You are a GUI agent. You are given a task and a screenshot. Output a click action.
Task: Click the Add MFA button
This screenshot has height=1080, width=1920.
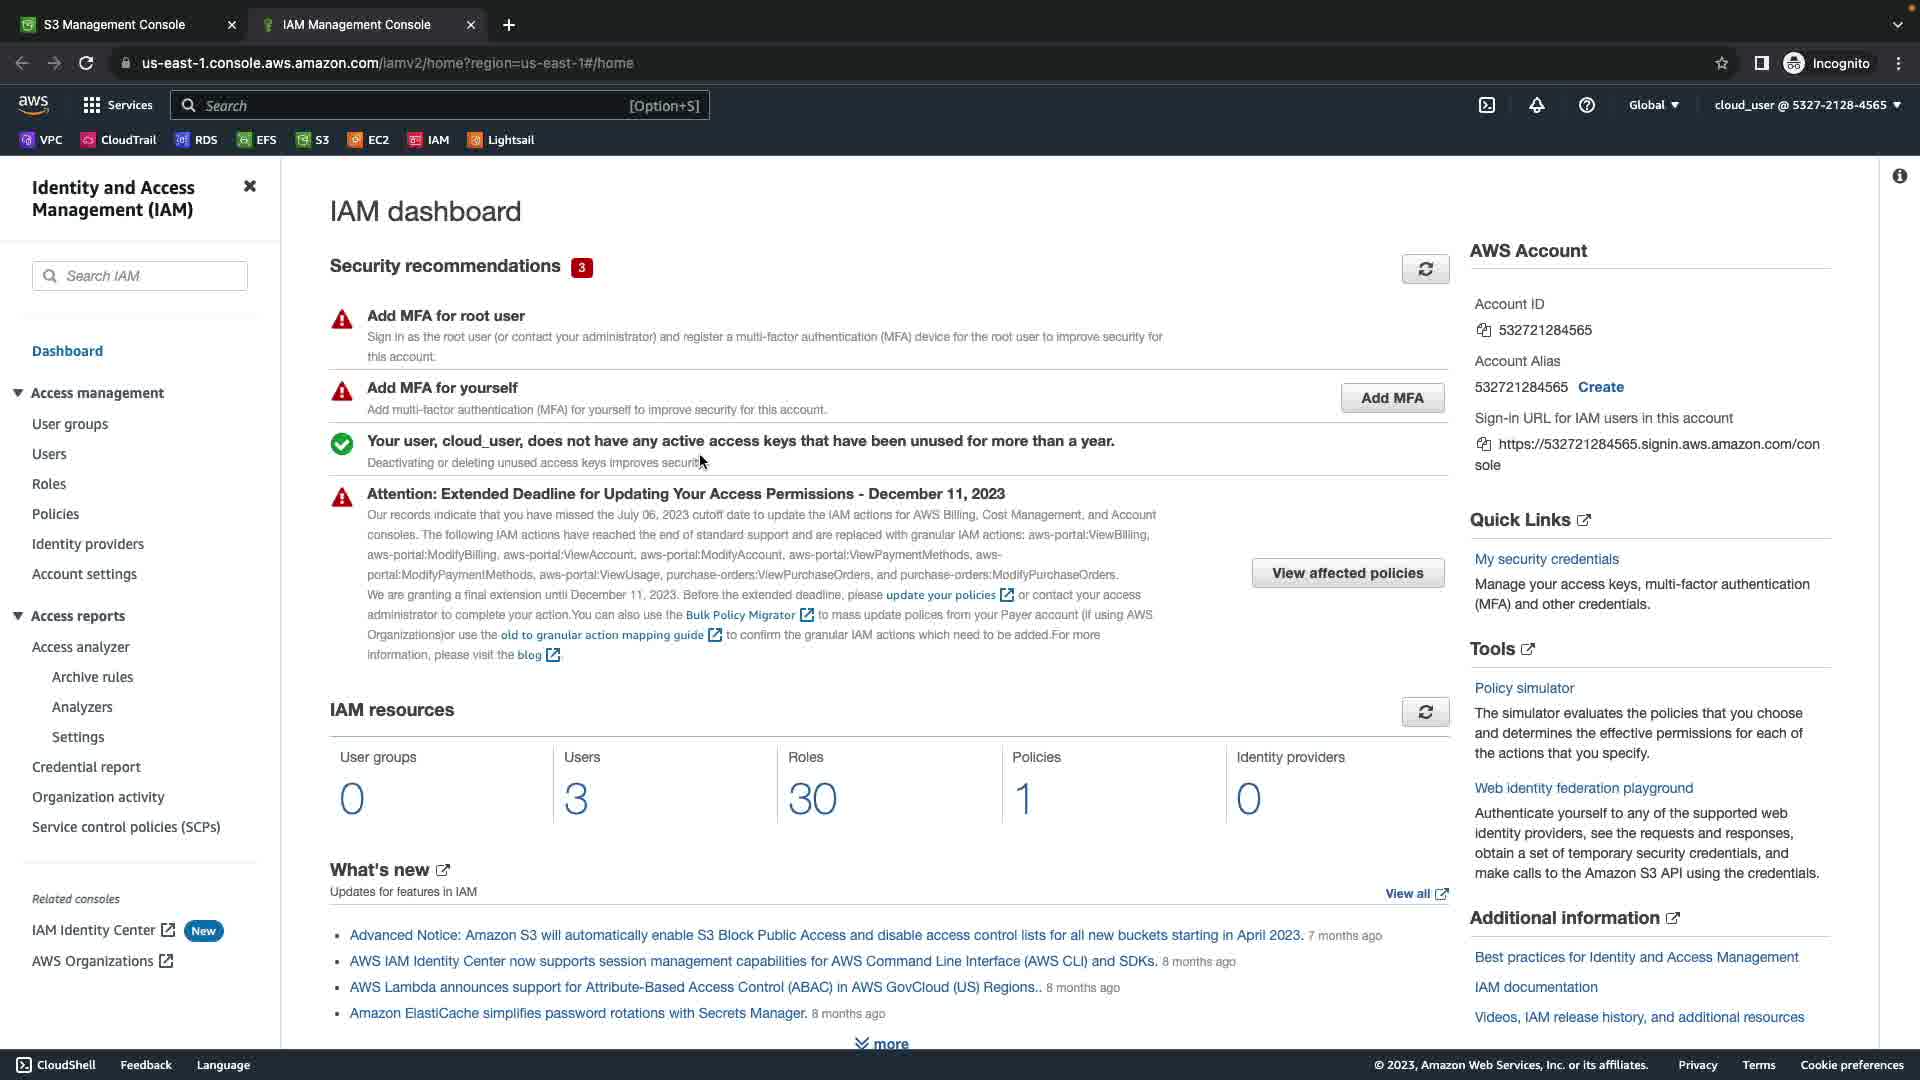(x=1392, y=398)
